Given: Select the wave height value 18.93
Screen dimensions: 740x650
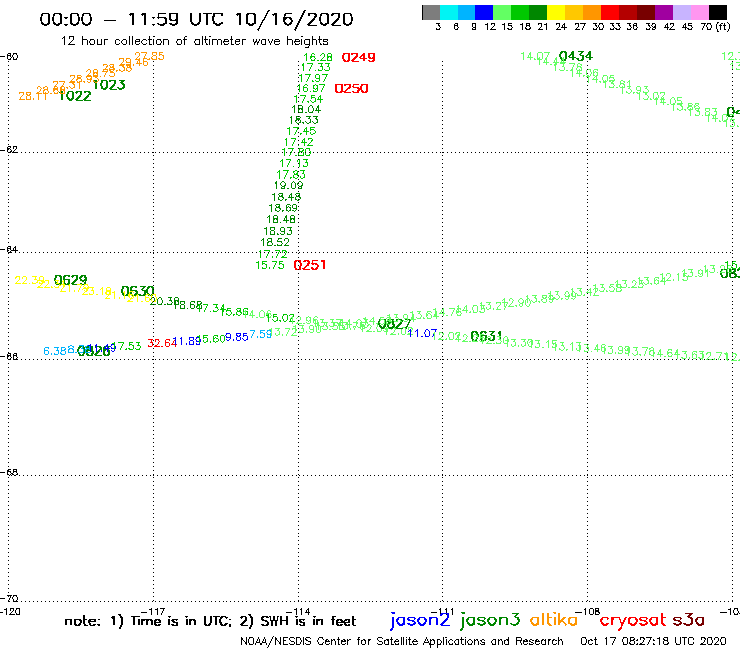Looking at the screenshot, I should tap(278, 231).
